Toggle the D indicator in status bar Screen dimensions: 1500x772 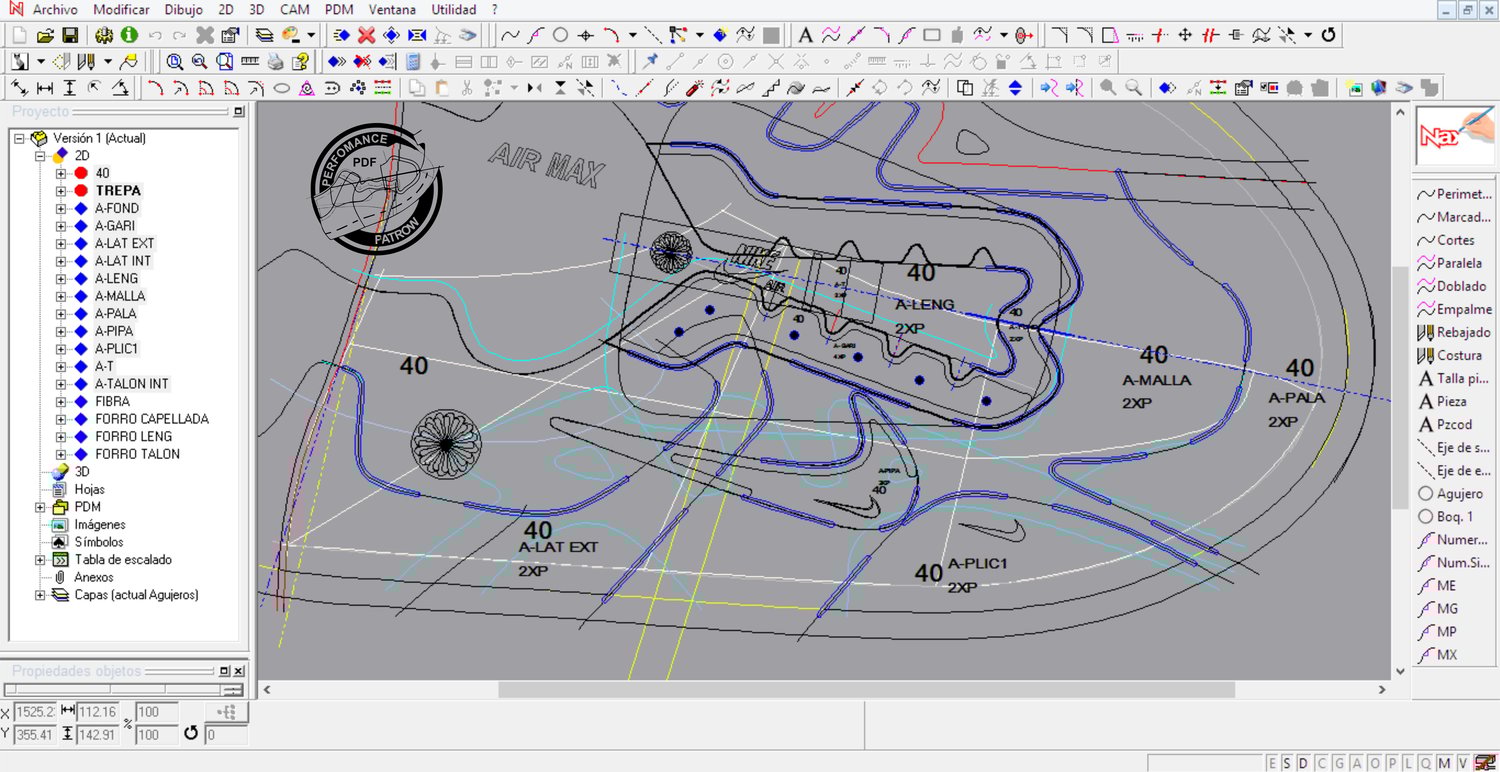(1303, 763)
